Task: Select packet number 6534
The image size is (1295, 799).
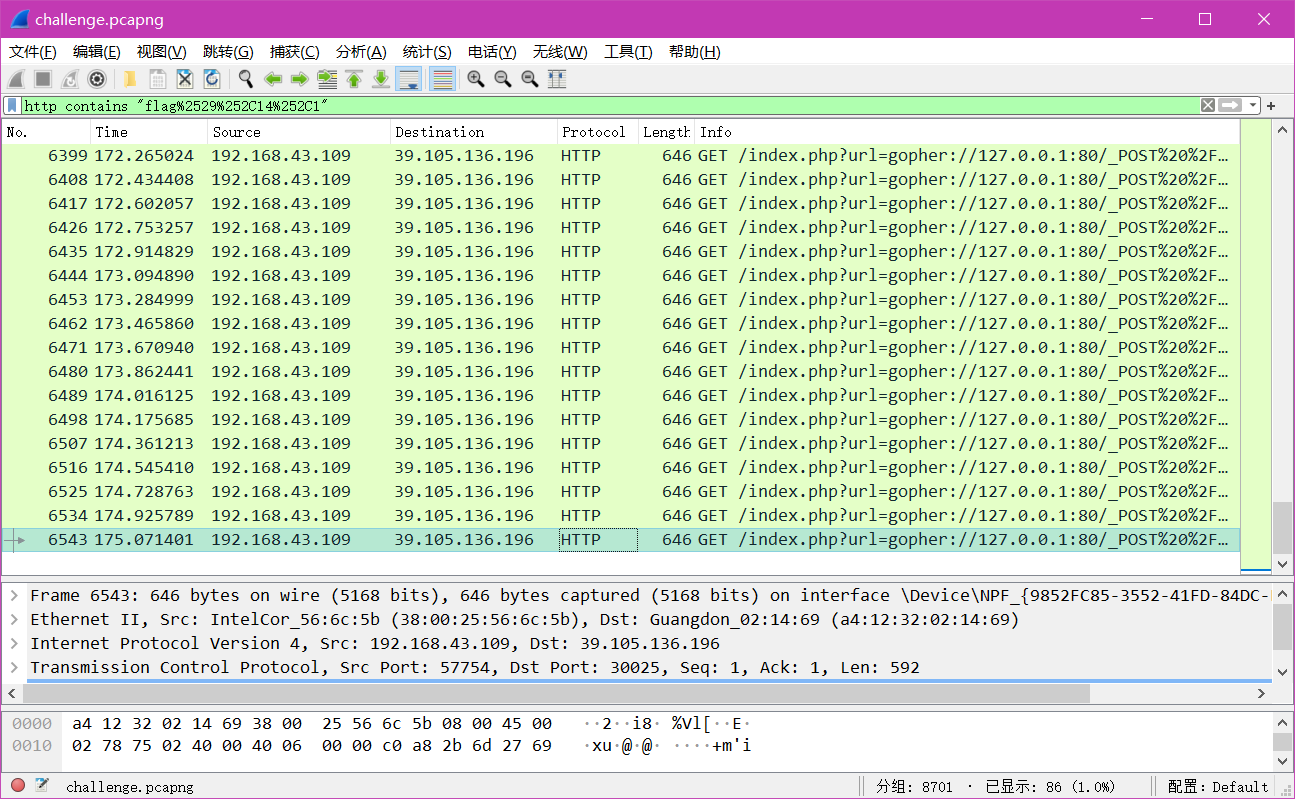Action: (620, 515)
